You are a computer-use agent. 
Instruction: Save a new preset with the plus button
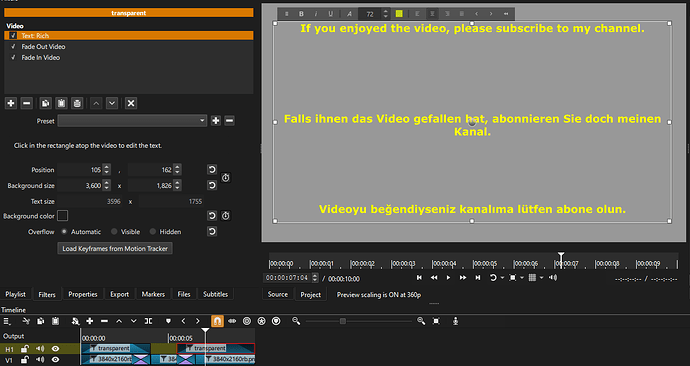click(x=216, y=121)
